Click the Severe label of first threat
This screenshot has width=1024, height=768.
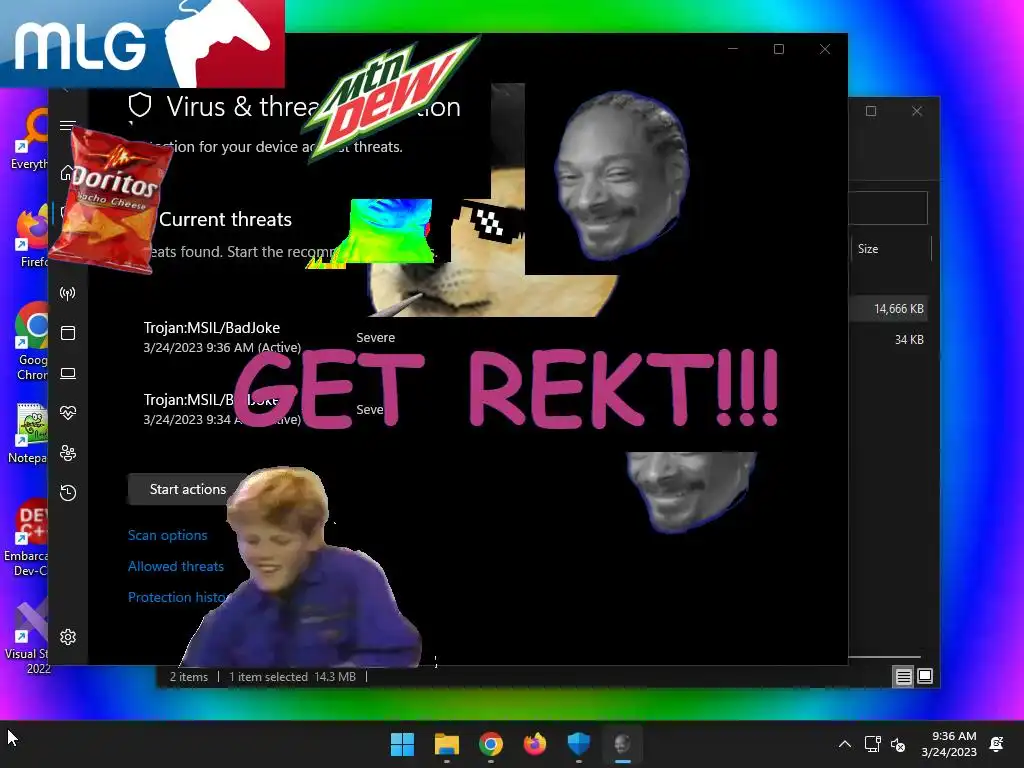(x=376, y=338)
